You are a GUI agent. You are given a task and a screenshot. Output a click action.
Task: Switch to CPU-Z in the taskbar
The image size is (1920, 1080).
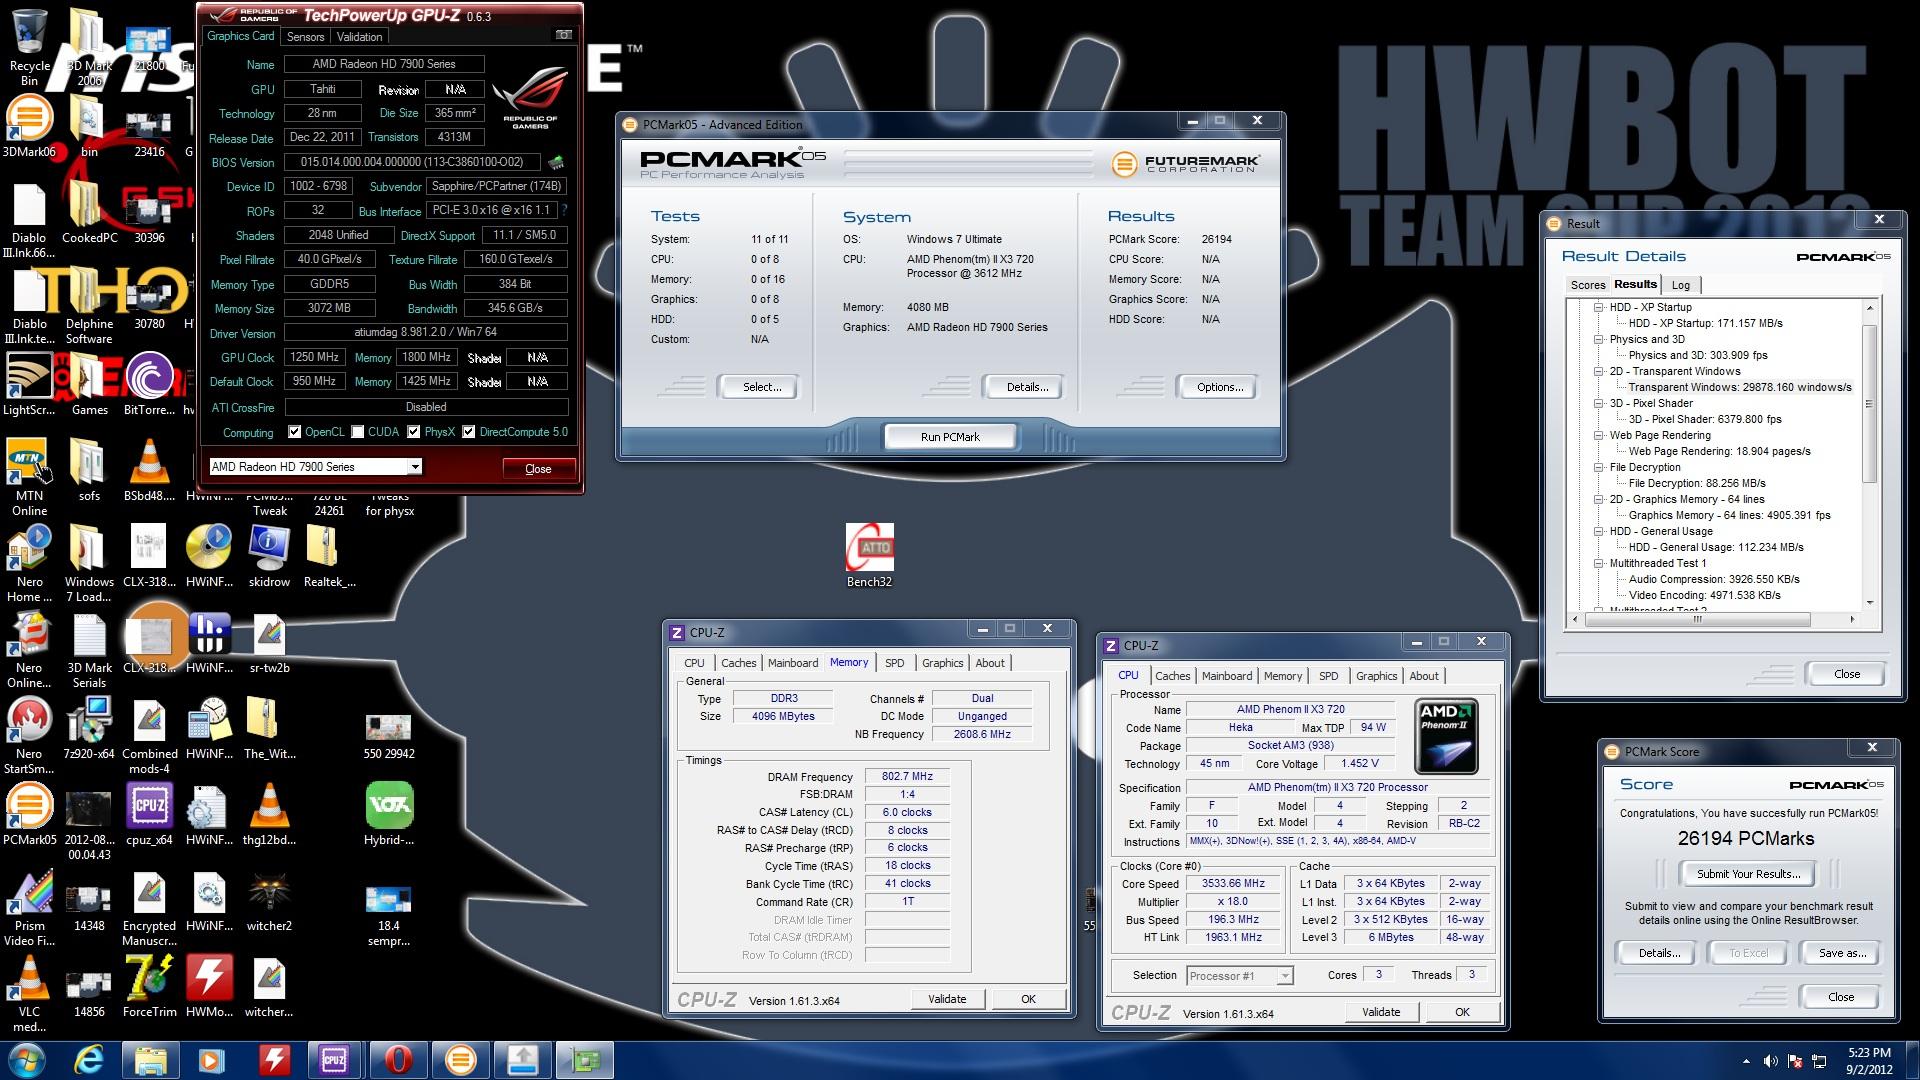(334, 1060)
